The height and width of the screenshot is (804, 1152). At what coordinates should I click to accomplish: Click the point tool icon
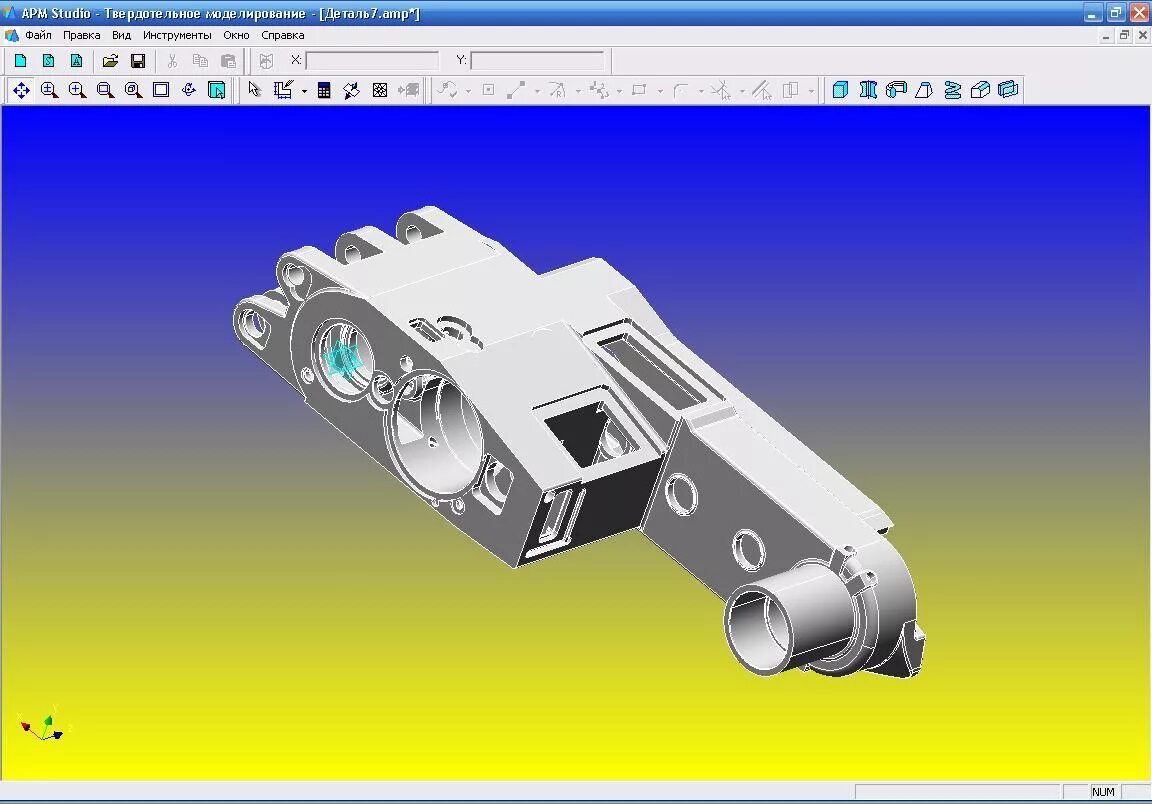pyautogui.click(x=489, y=90)
